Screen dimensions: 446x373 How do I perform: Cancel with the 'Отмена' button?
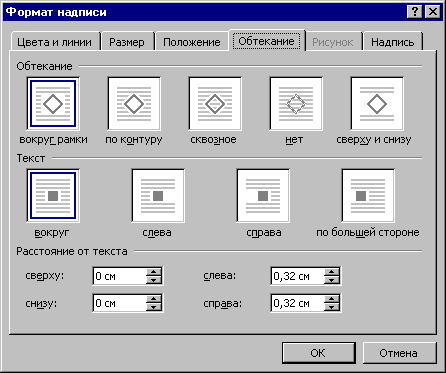399,353
